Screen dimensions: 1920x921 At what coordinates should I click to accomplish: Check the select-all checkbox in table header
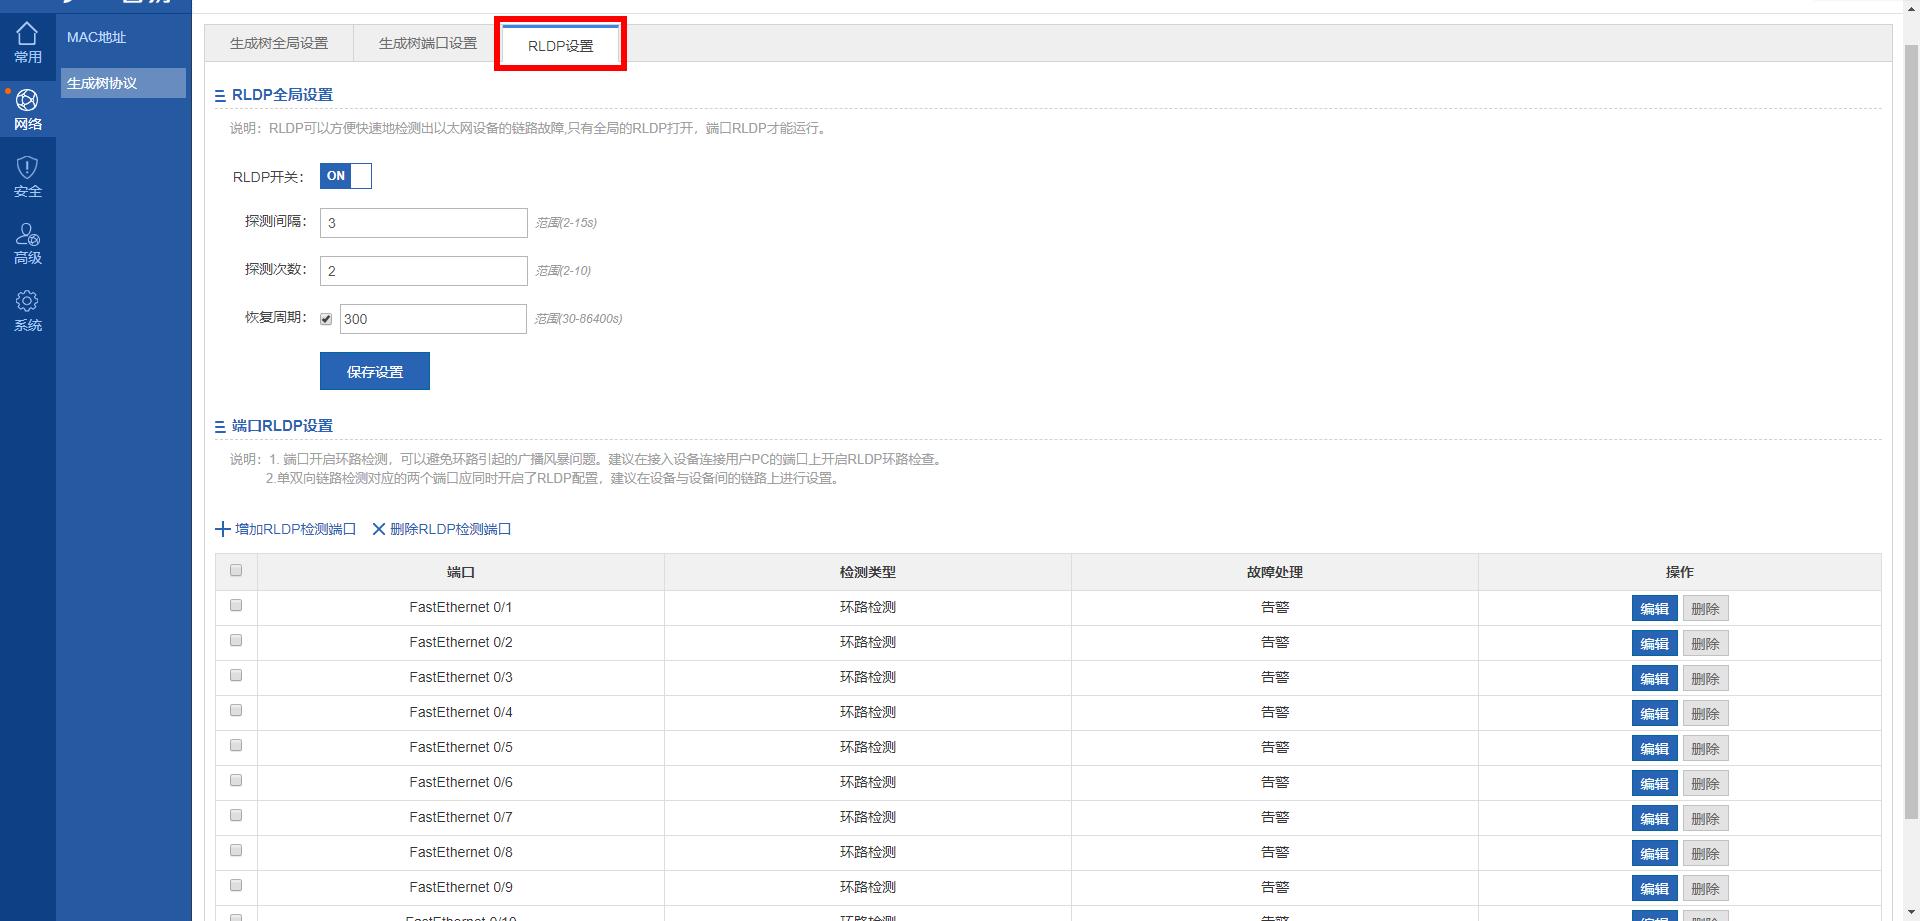pyautogui.click(x=236, y=570)
